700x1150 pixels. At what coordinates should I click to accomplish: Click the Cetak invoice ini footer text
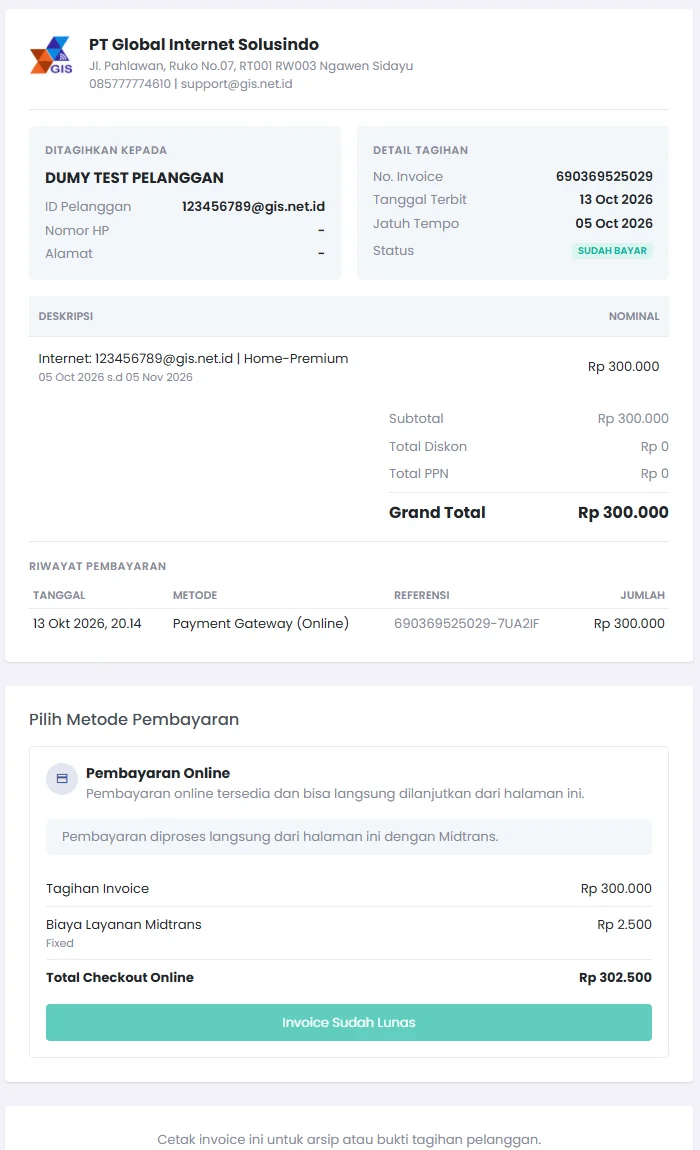click(349, 1140)
